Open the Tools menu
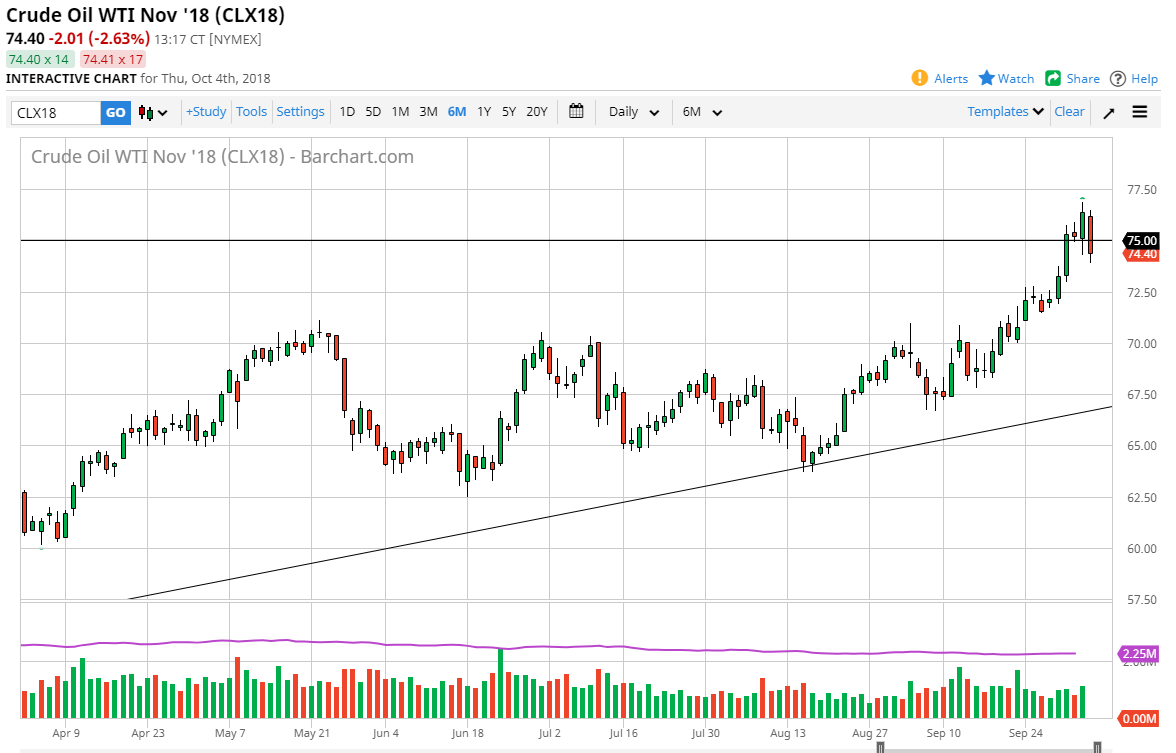Image resolution: width=1176 pixels, height=753 pixels. [251, 112]
